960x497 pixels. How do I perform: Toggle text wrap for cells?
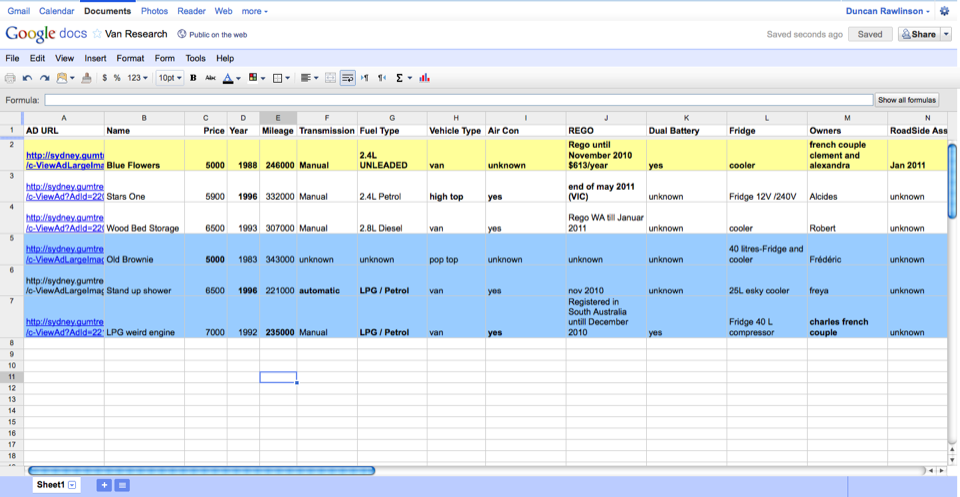click(348, 78)
